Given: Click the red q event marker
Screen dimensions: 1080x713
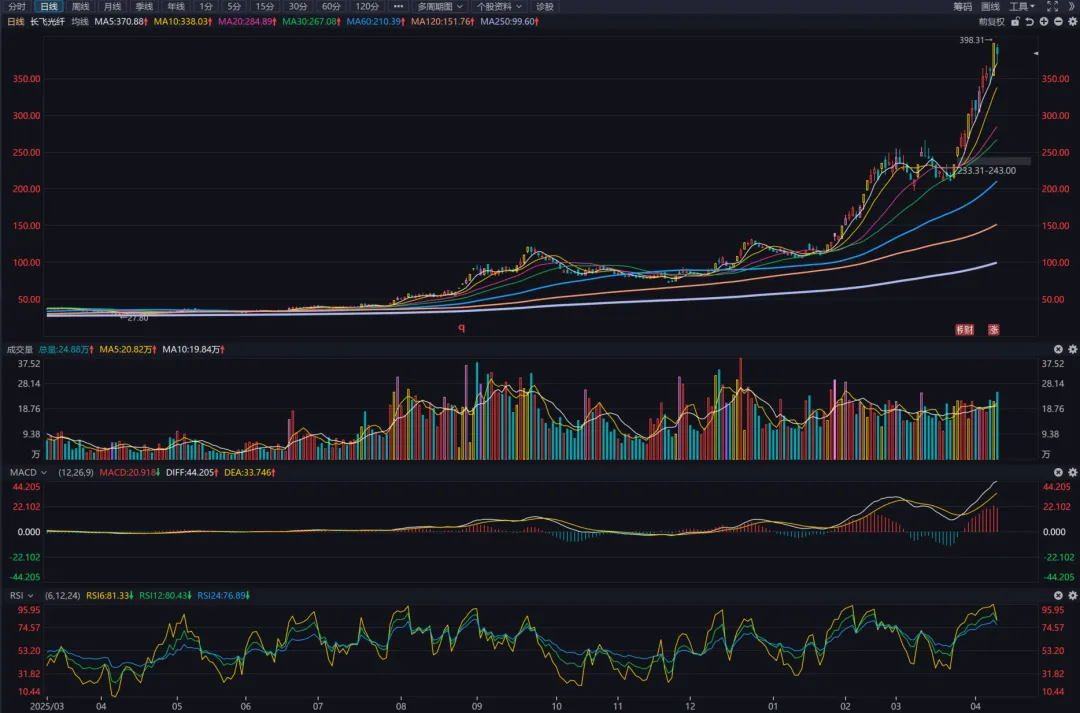Looking at the screenshot, I should (461, 328).
